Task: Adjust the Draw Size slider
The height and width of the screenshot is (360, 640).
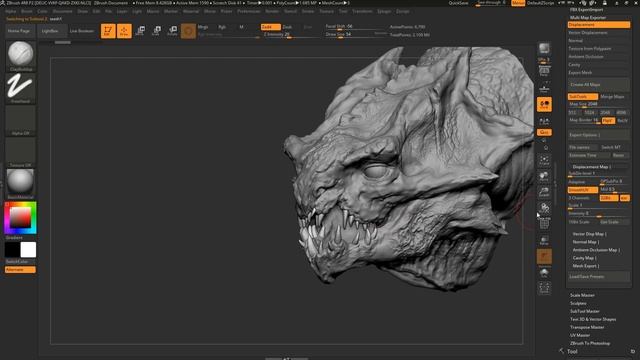Action: 353,35
